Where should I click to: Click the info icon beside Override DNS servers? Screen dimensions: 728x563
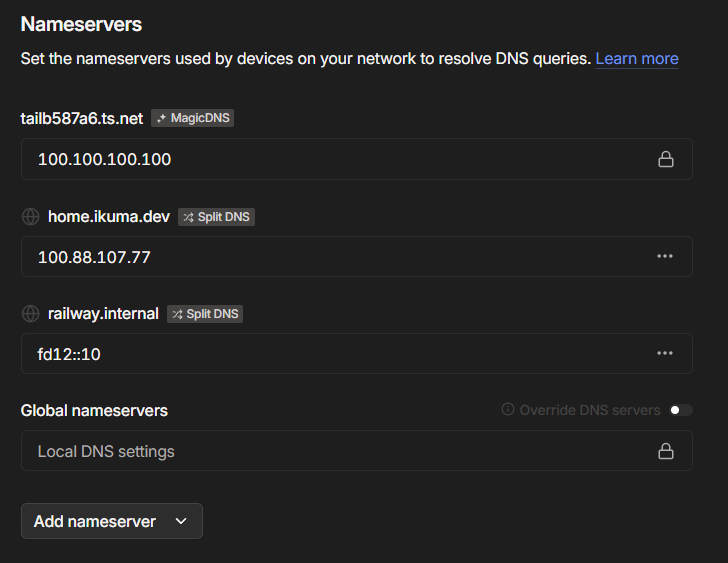[x=508, y=409]
